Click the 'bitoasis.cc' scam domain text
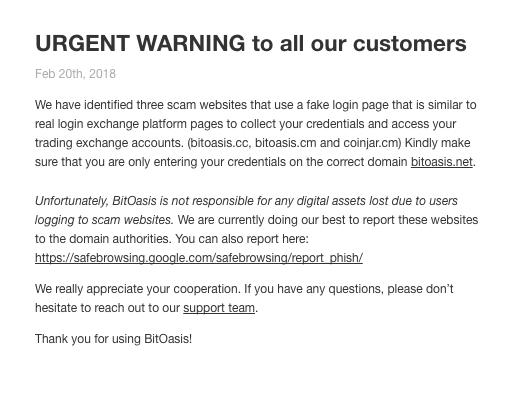The width and height of the screenshot is (521, 395). [220, 143]
